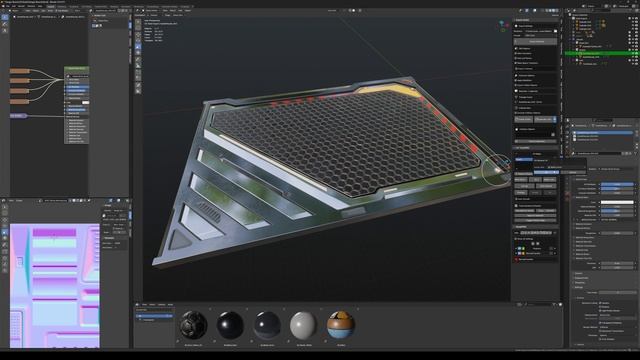
Task: Select the dark blue-gray material sphere asset
Action: pyautogui.click(x=267, y=325)
